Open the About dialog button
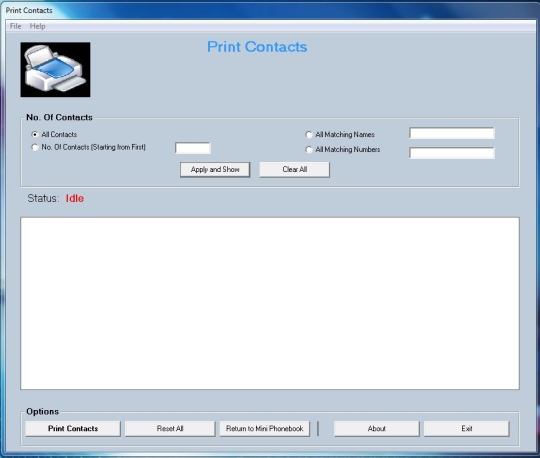This screenshot has width=540, height=458. tap(377, 429)
